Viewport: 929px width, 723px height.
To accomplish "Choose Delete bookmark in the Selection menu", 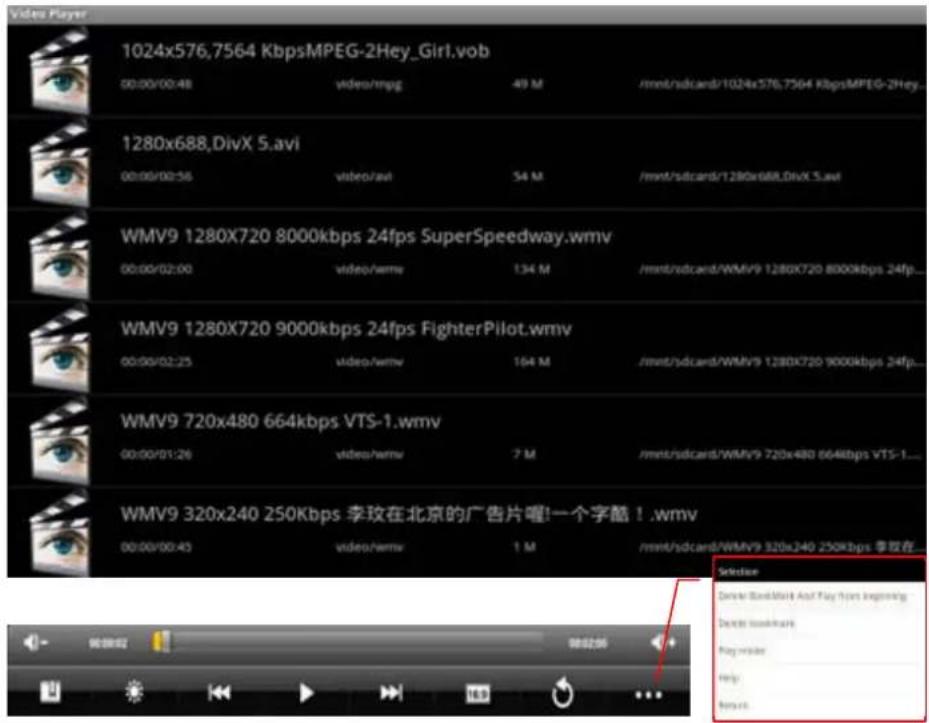I will [x=757, y=623].
